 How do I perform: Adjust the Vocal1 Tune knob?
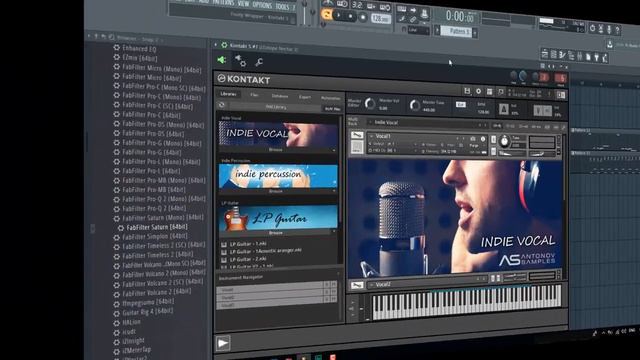click(504, 141)
